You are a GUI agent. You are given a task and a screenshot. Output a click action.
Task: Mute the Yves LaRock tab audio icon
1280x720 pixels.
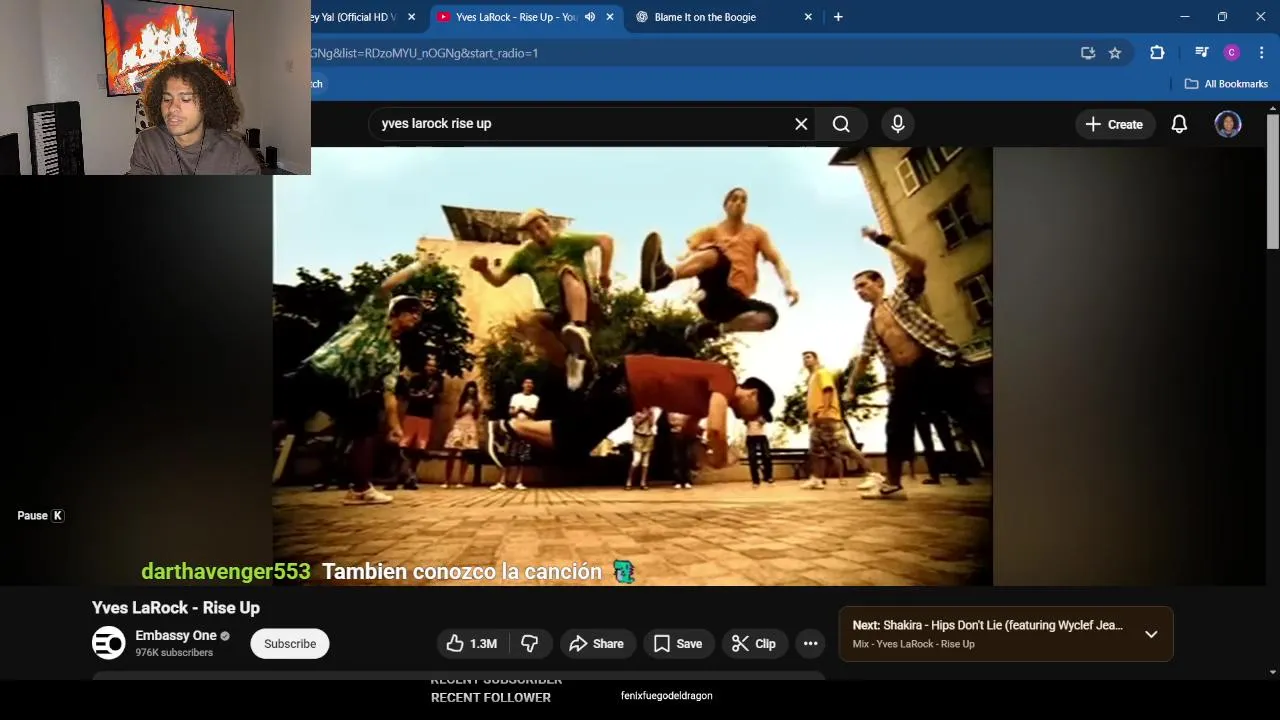click(590, 17)
